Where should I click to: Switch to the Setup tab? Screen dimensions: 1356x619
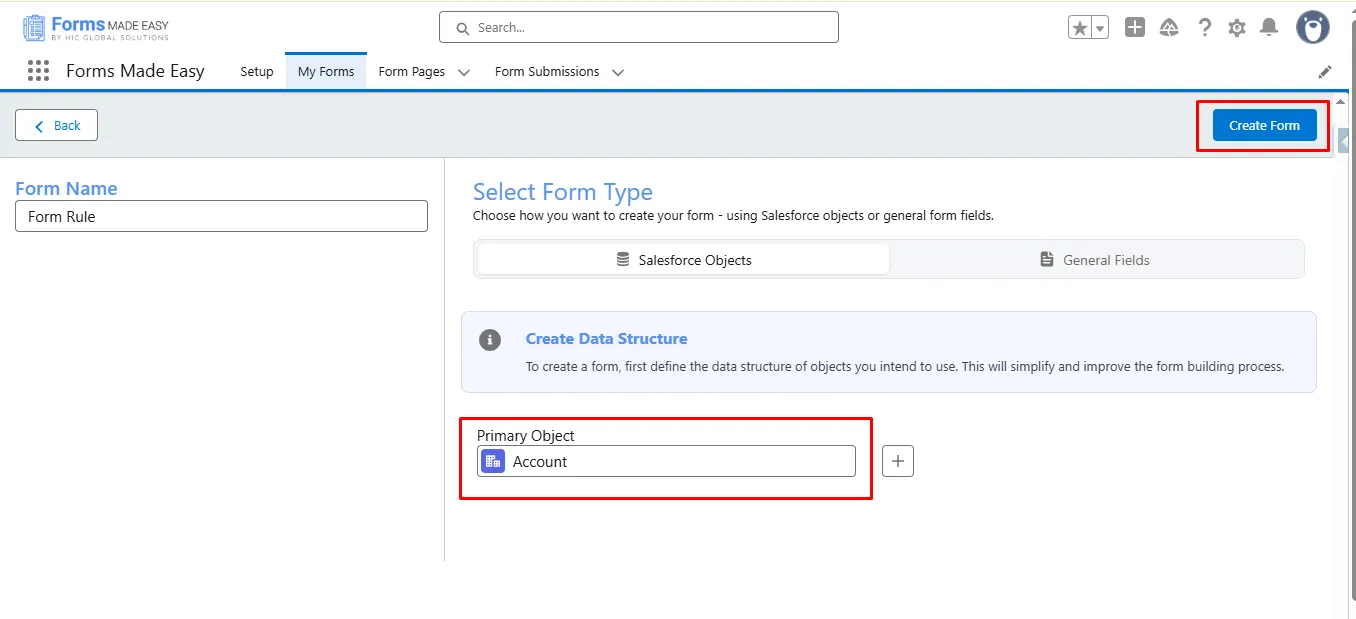tap(257, 72)
